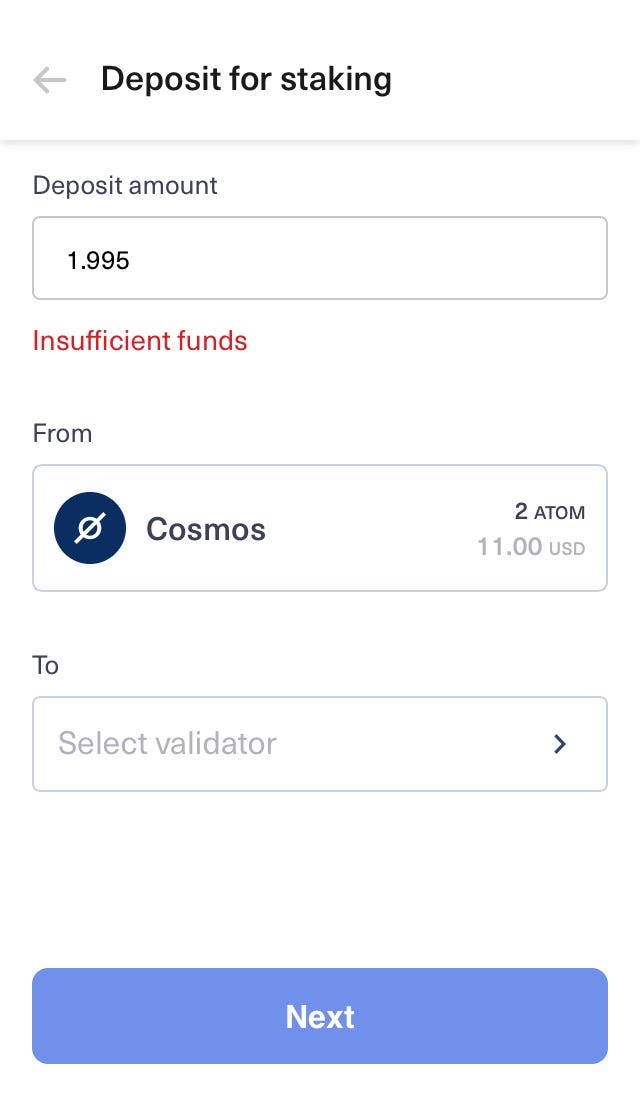Open validator list via the chevron arrow
Image resolution: width=640 pixels, height=1096 pixels.
pos(560,744)
